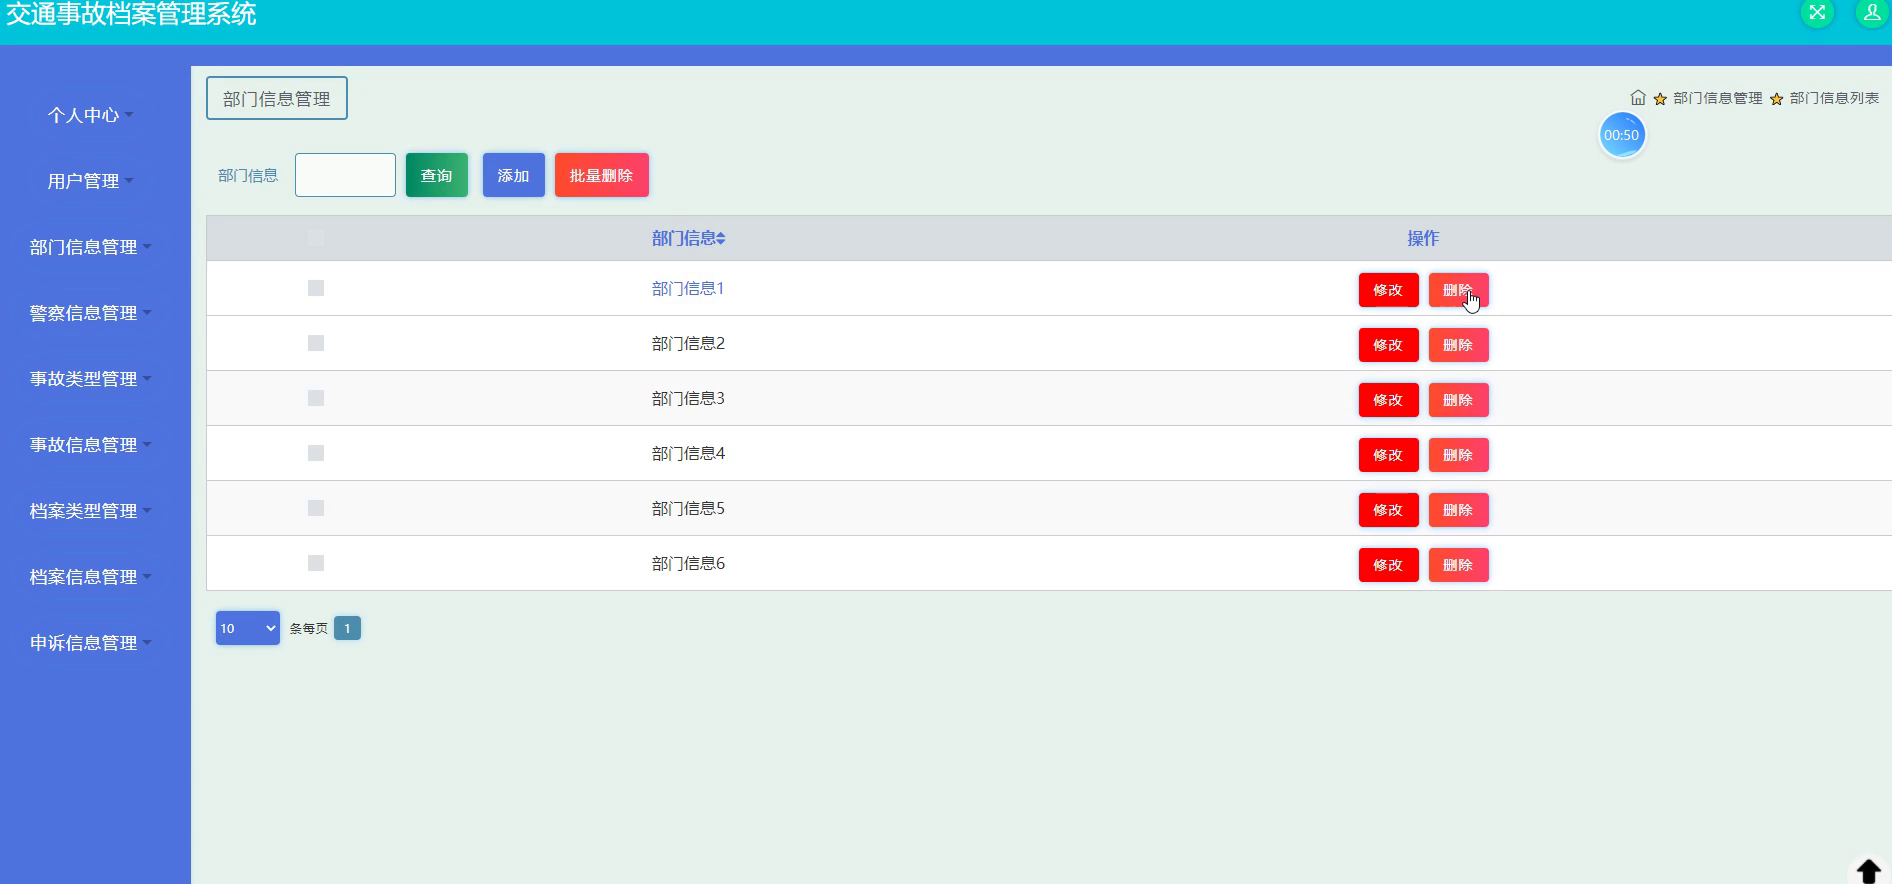Click 修改 for 部门信息5
This screenshot has width=1892, height=884.
coord(1388,510)
